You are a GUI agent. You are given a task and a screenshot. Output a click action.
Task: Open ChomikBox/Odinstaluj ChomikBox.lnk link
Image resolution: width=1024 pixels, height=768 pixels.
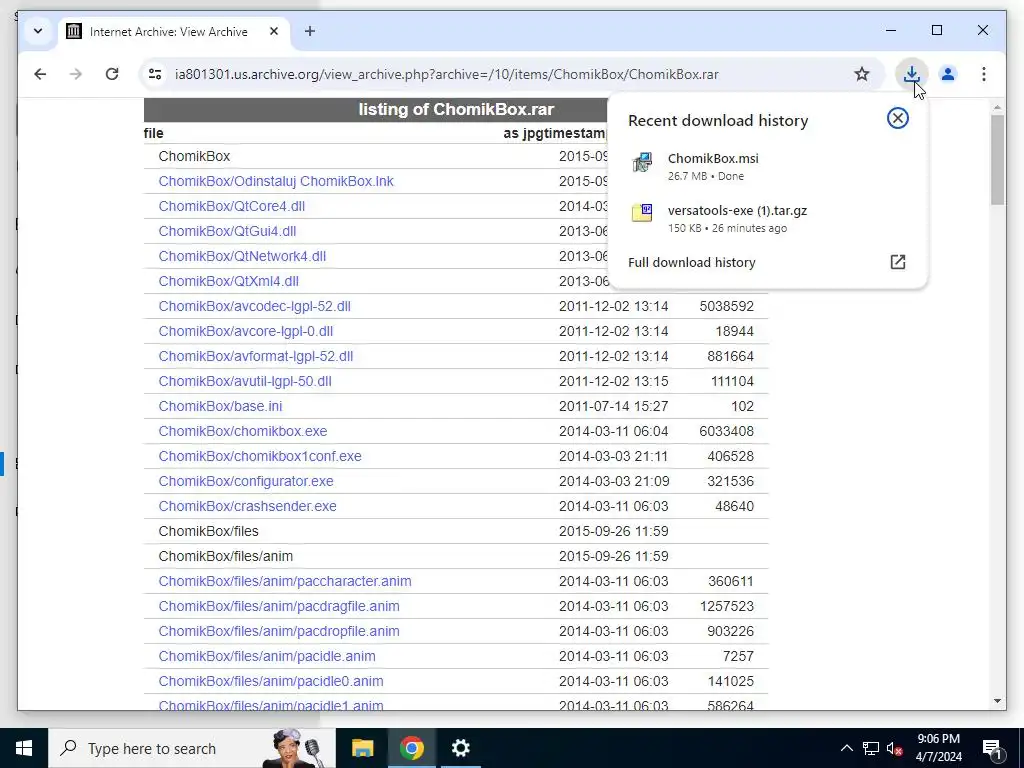276,181
